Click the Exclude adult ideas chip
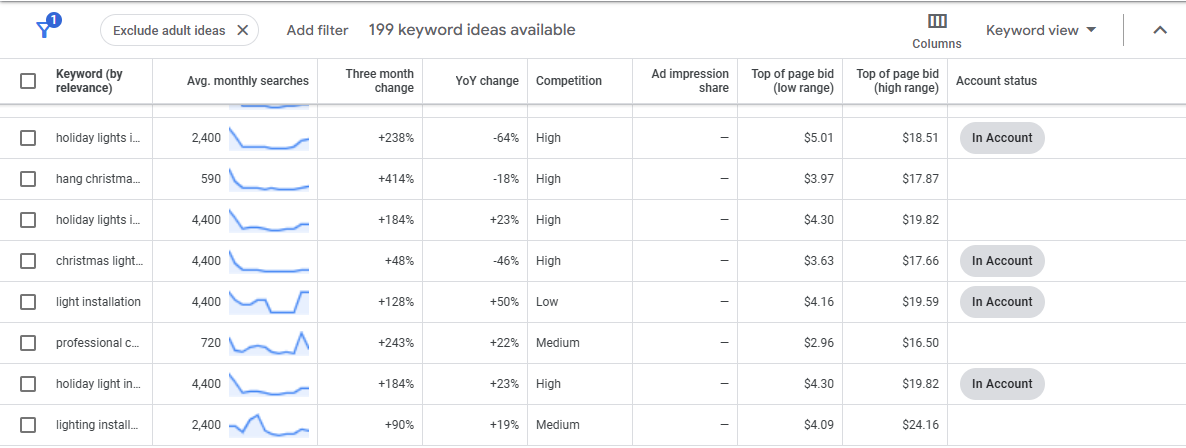The height and width of the screenshot is (448, 1186). pos(169,30)
